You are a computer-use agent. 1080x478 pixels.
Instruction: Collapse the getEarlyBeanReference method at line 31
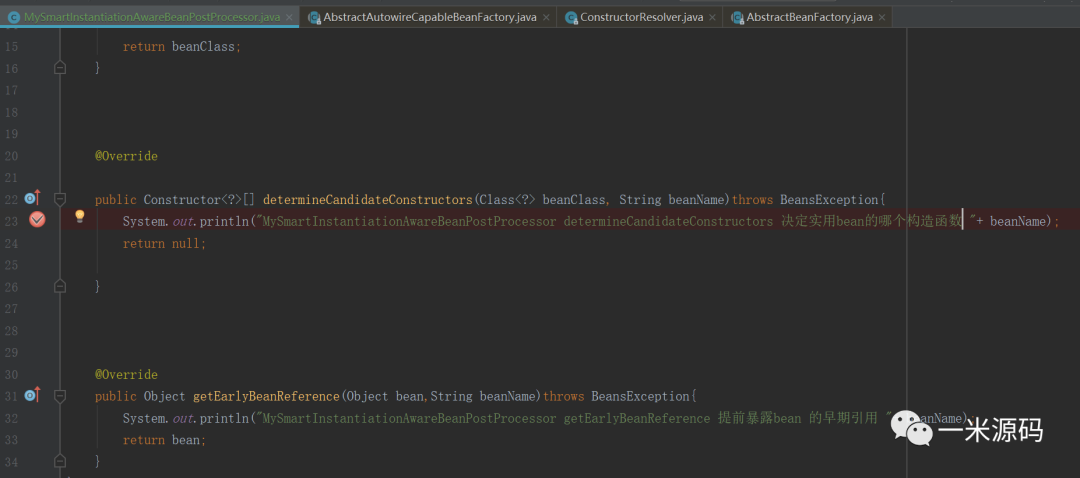pyautogui.click(x=60, y=396)
